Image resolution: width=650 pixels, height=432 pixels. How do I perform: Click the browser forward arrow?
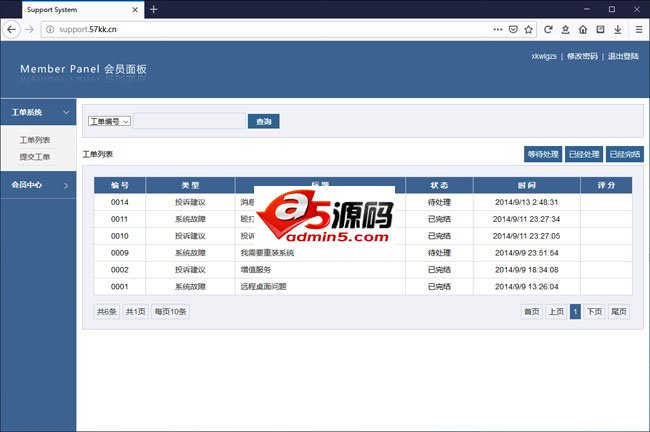tap(29, 29)
